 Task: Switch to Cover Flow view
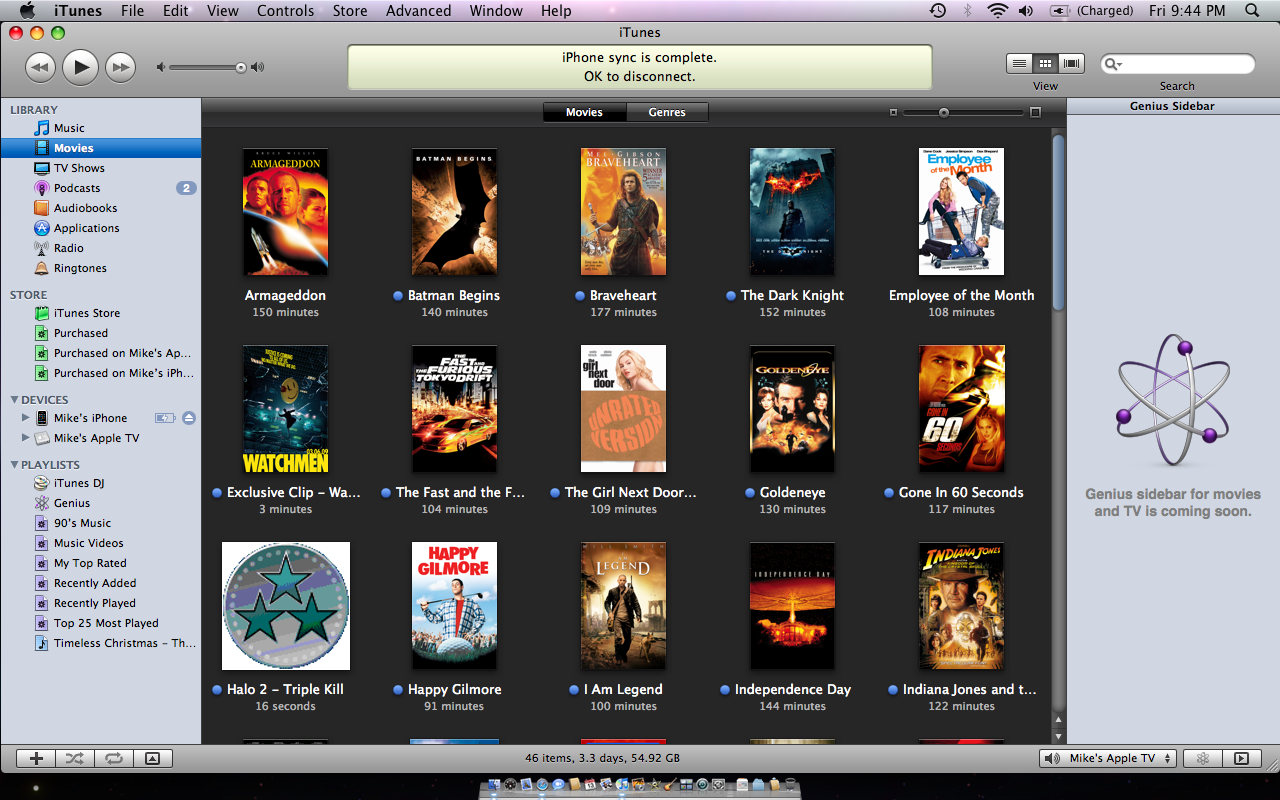[x=1072, y=63]
